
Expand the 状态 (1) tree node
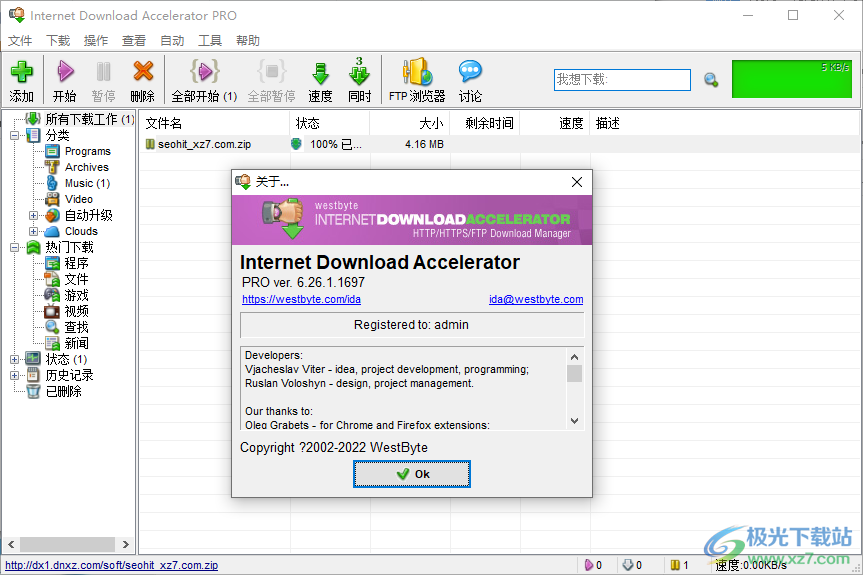(x=15, y=359)
